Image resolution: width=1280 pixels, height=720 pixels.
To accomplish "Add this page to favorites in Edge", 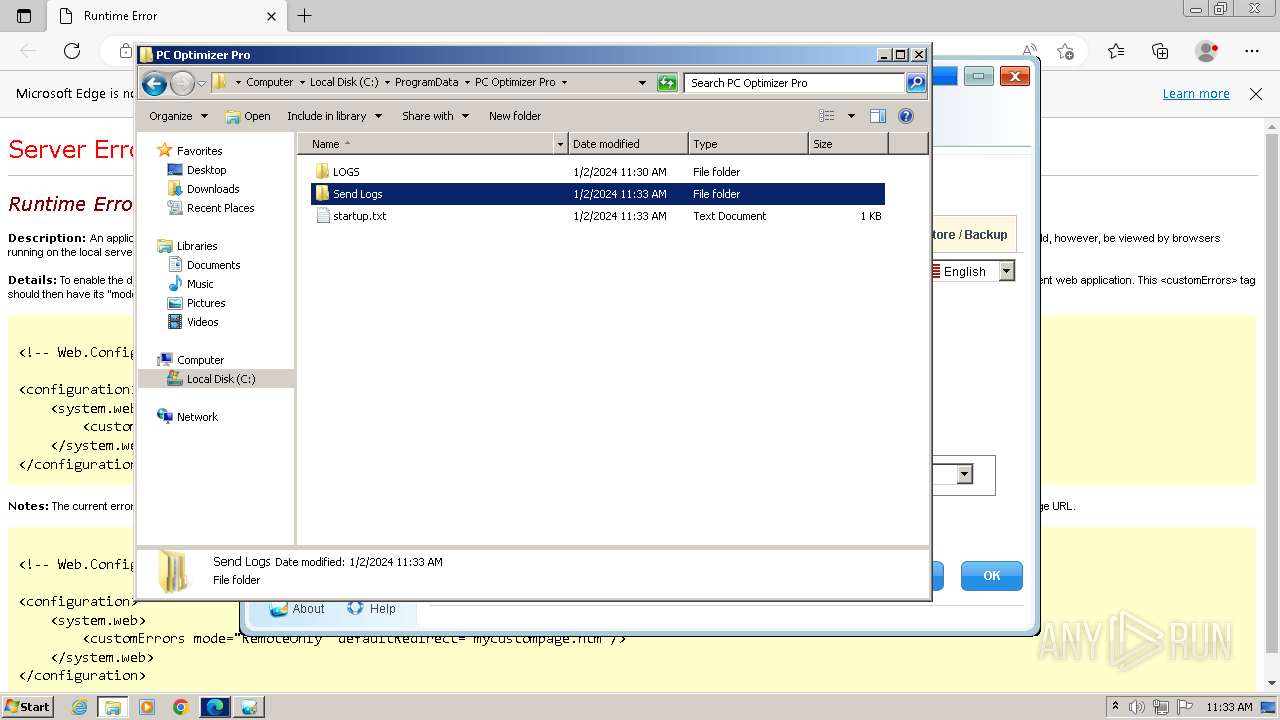I will [1066, 51].
